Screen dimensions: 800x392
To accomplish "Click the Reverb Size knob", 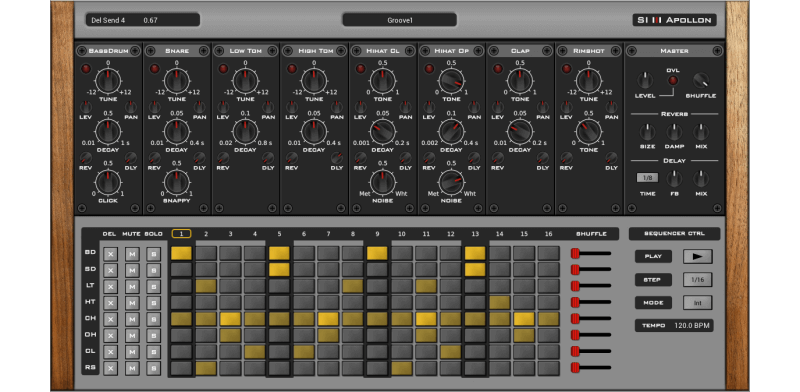I will tap(647, 132).
